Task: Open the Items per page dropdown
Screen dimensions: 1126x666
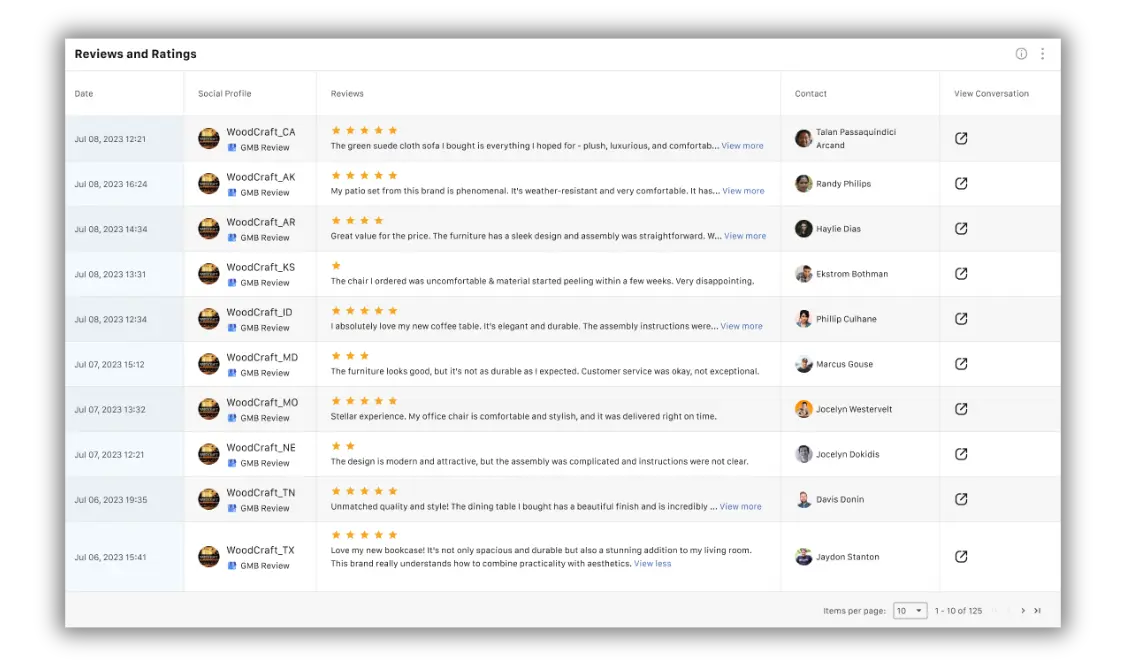Action: coord(910,611)
